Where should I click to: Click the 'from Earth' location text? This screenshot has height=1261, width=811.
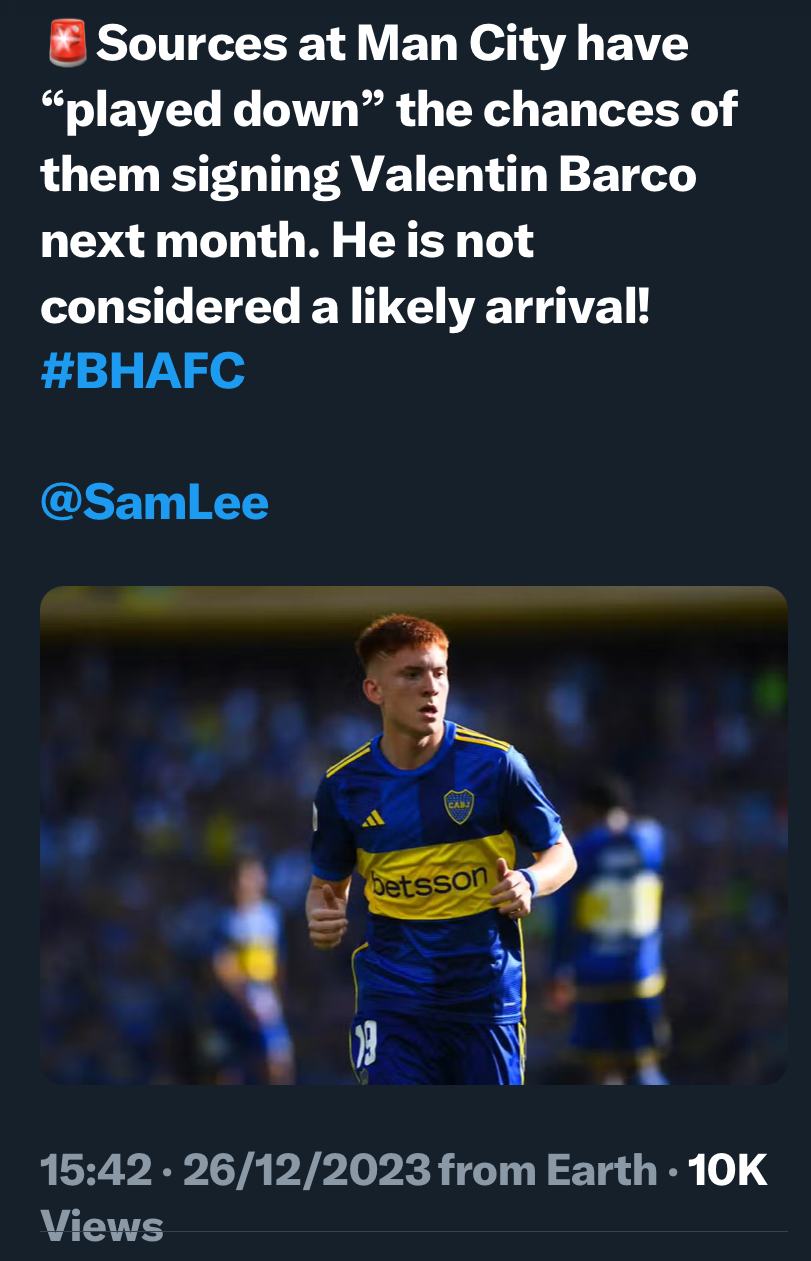click(x=548, y=1170)
